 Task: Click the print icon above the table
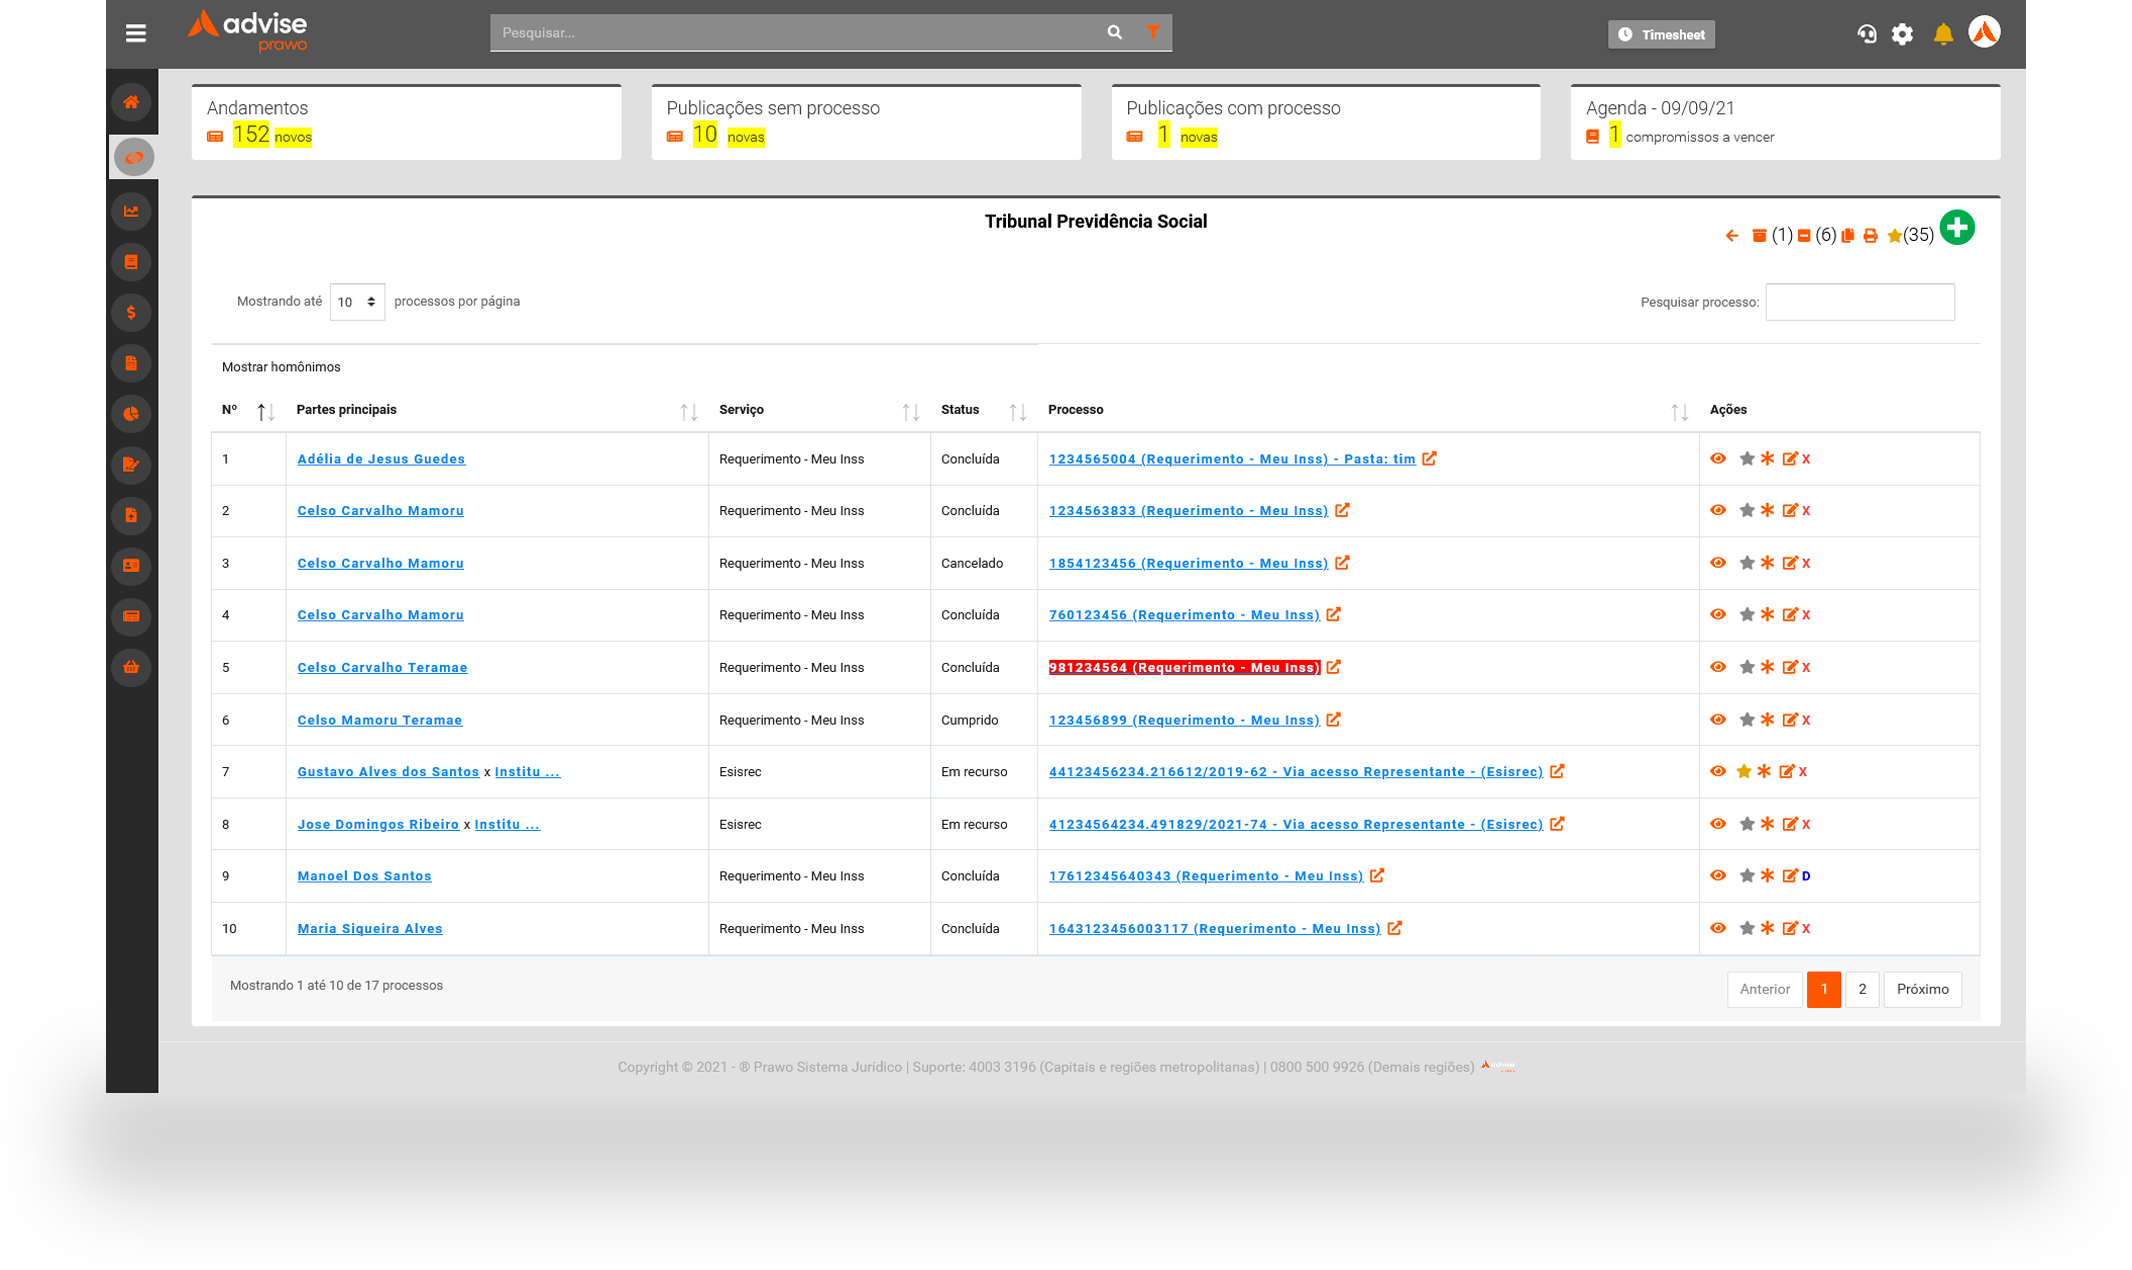1870,236
